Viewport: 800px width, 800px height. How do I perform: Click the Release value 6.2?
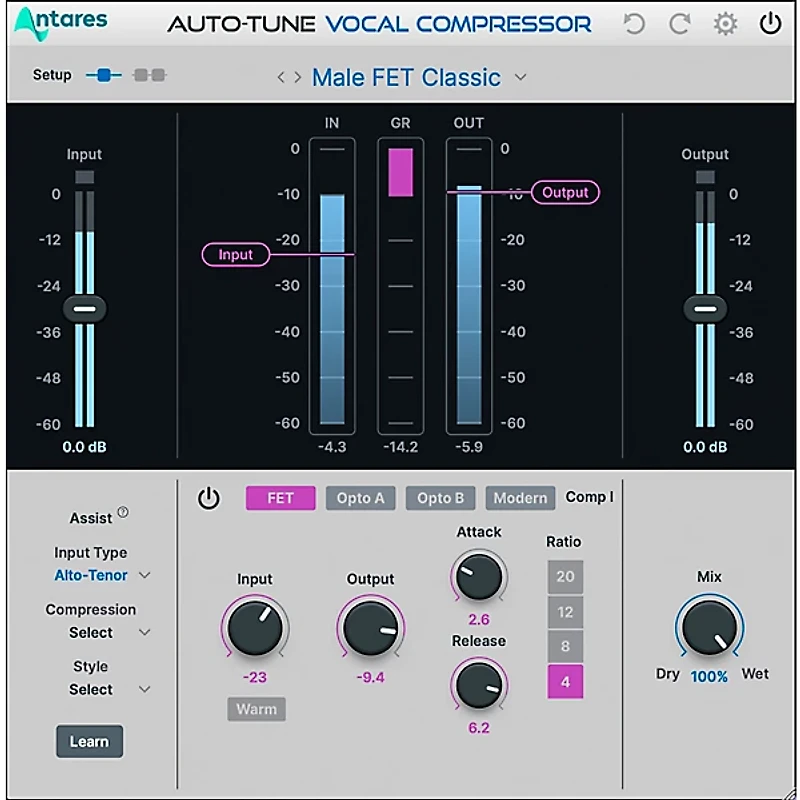tap(479, 728)
